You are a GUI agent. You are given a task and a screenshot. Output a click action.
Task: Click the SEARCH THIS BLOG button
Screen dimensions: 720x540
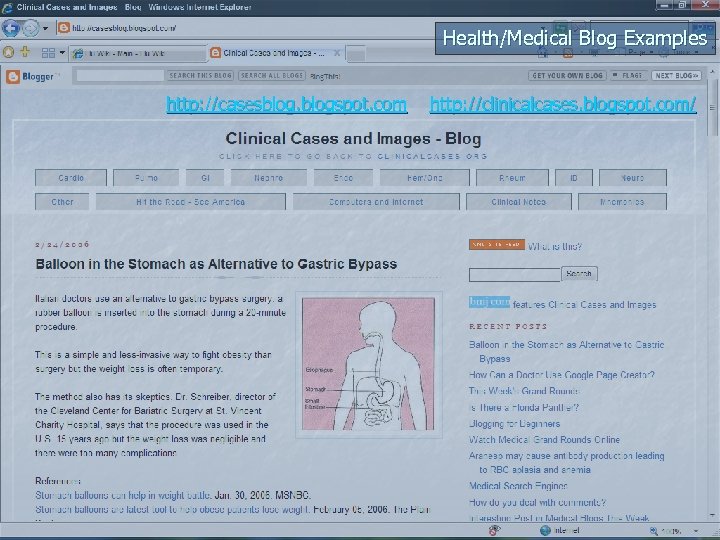[200, 75]
